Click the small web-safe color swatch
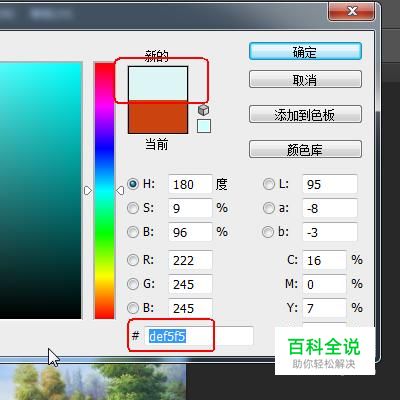This screenshot has width=400, height=400. tap(204, 126)
